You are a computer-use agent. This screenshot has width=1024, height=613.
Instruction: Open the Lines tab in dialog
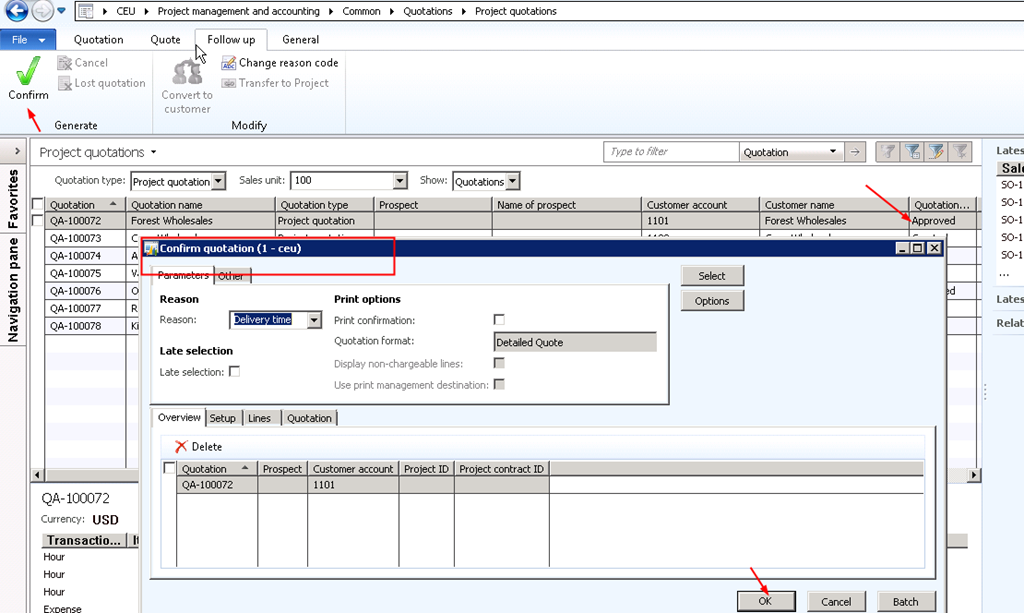(259, 418)
